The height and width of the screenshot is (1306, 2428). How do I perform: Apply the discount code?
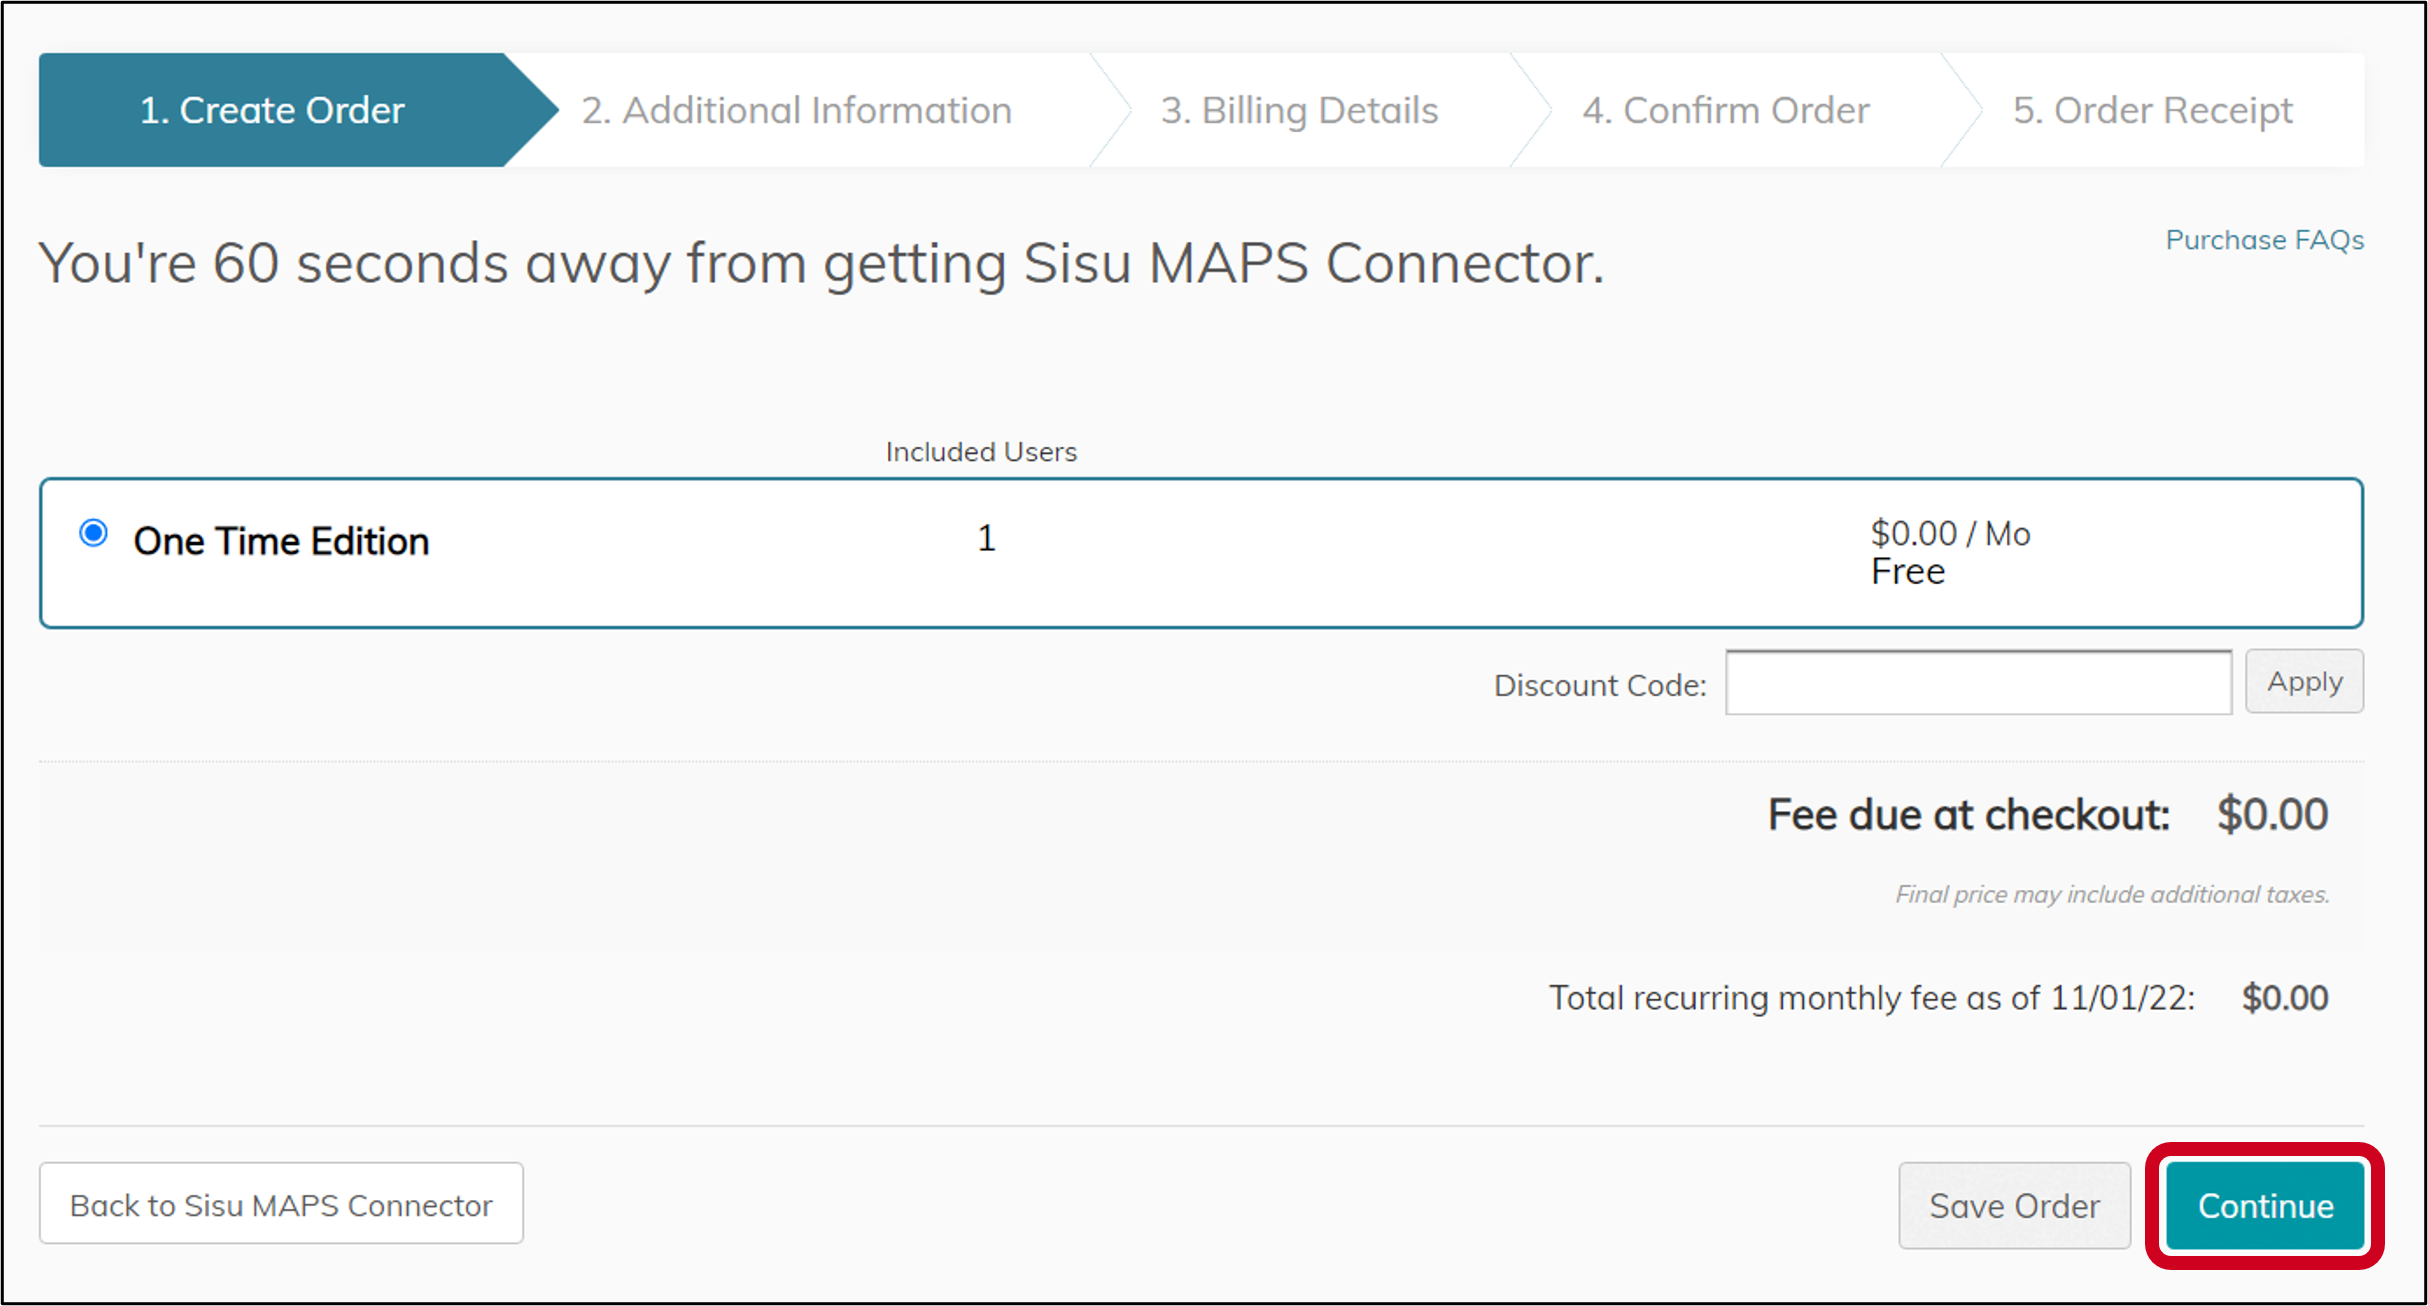pos(2304,682)
